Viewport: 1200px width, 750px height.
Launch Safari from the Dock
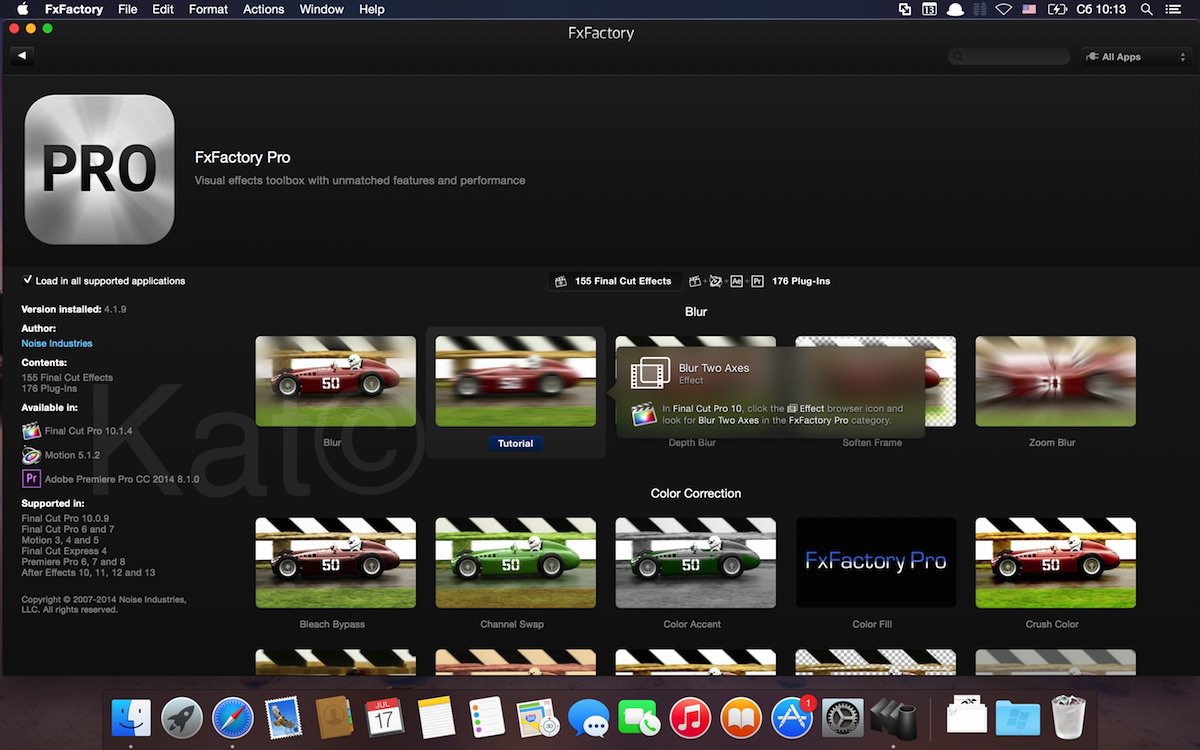coord(233,718)
